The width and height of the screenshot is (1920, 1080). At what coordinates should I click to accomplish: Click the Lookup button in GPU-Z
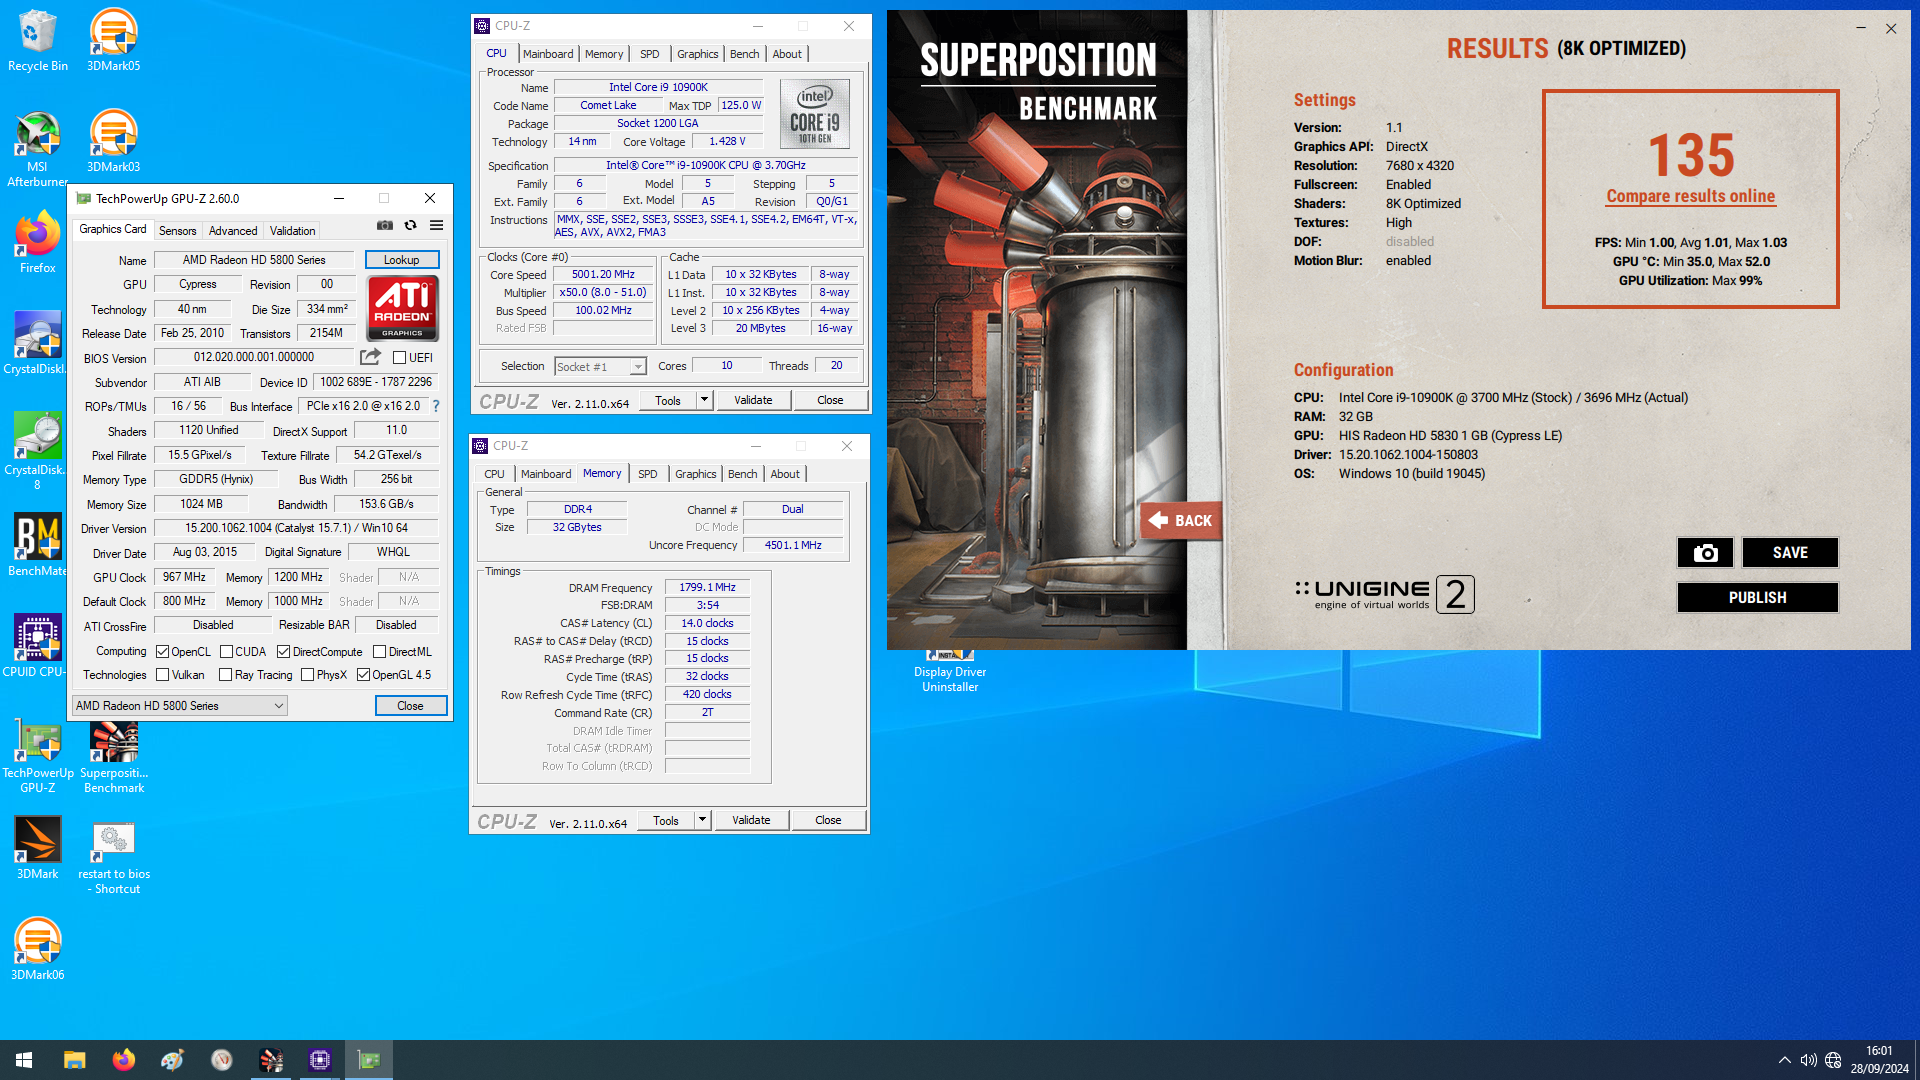402,260
